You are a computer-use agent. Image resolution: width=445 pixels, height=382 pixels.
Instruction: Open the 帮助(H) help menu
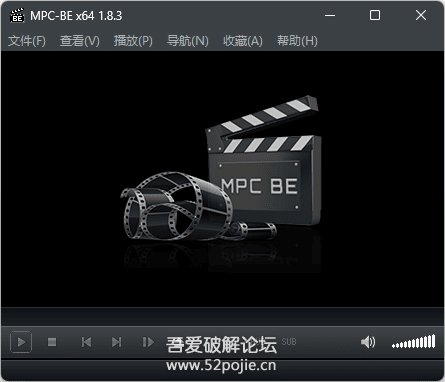(x=297, y=41)
